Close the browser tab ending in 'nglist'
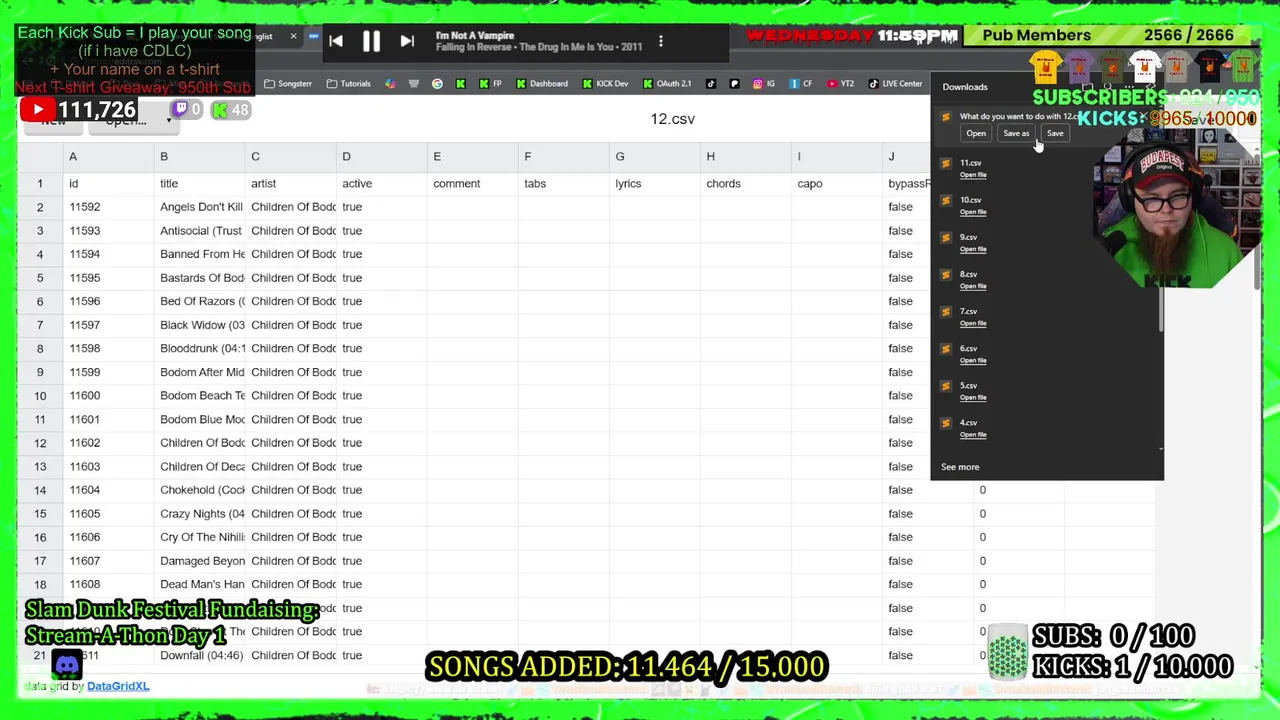 point(293,37)
